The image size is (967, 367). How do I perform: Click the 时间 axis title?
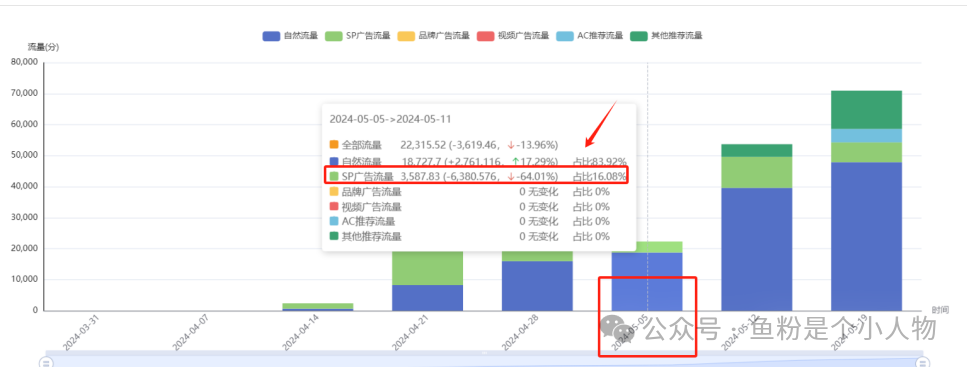(x=940, y=310)
